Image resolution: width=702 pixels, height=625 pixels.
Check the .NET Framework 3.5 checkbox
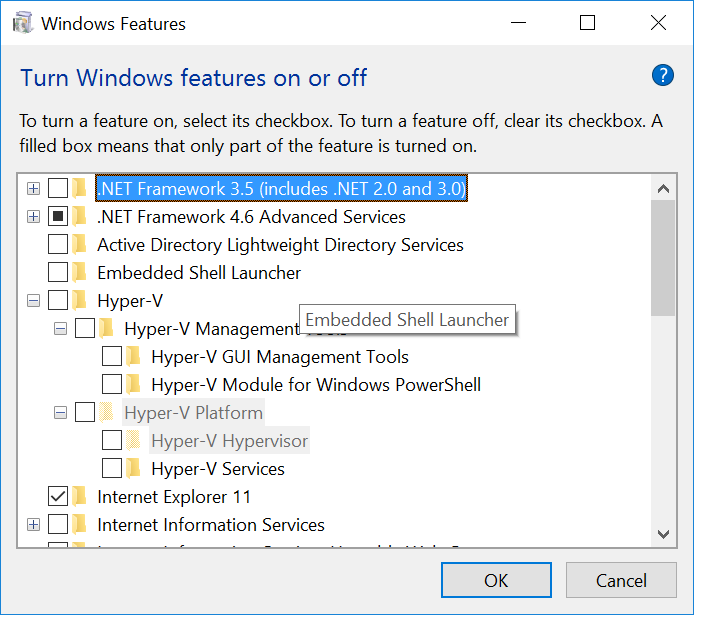[x=58, y=188]
